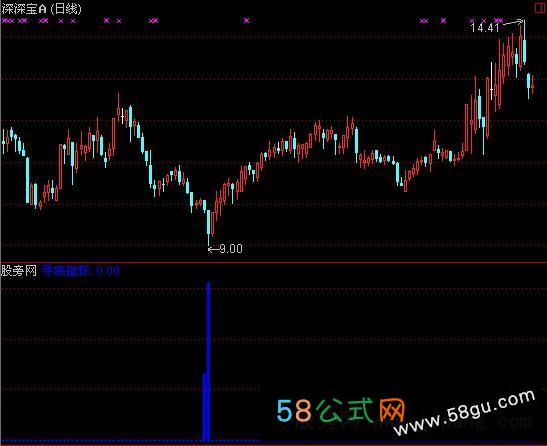The image size is (547, 446).
Task: Click the 9.00 low price label
Action: pos(231,249)
